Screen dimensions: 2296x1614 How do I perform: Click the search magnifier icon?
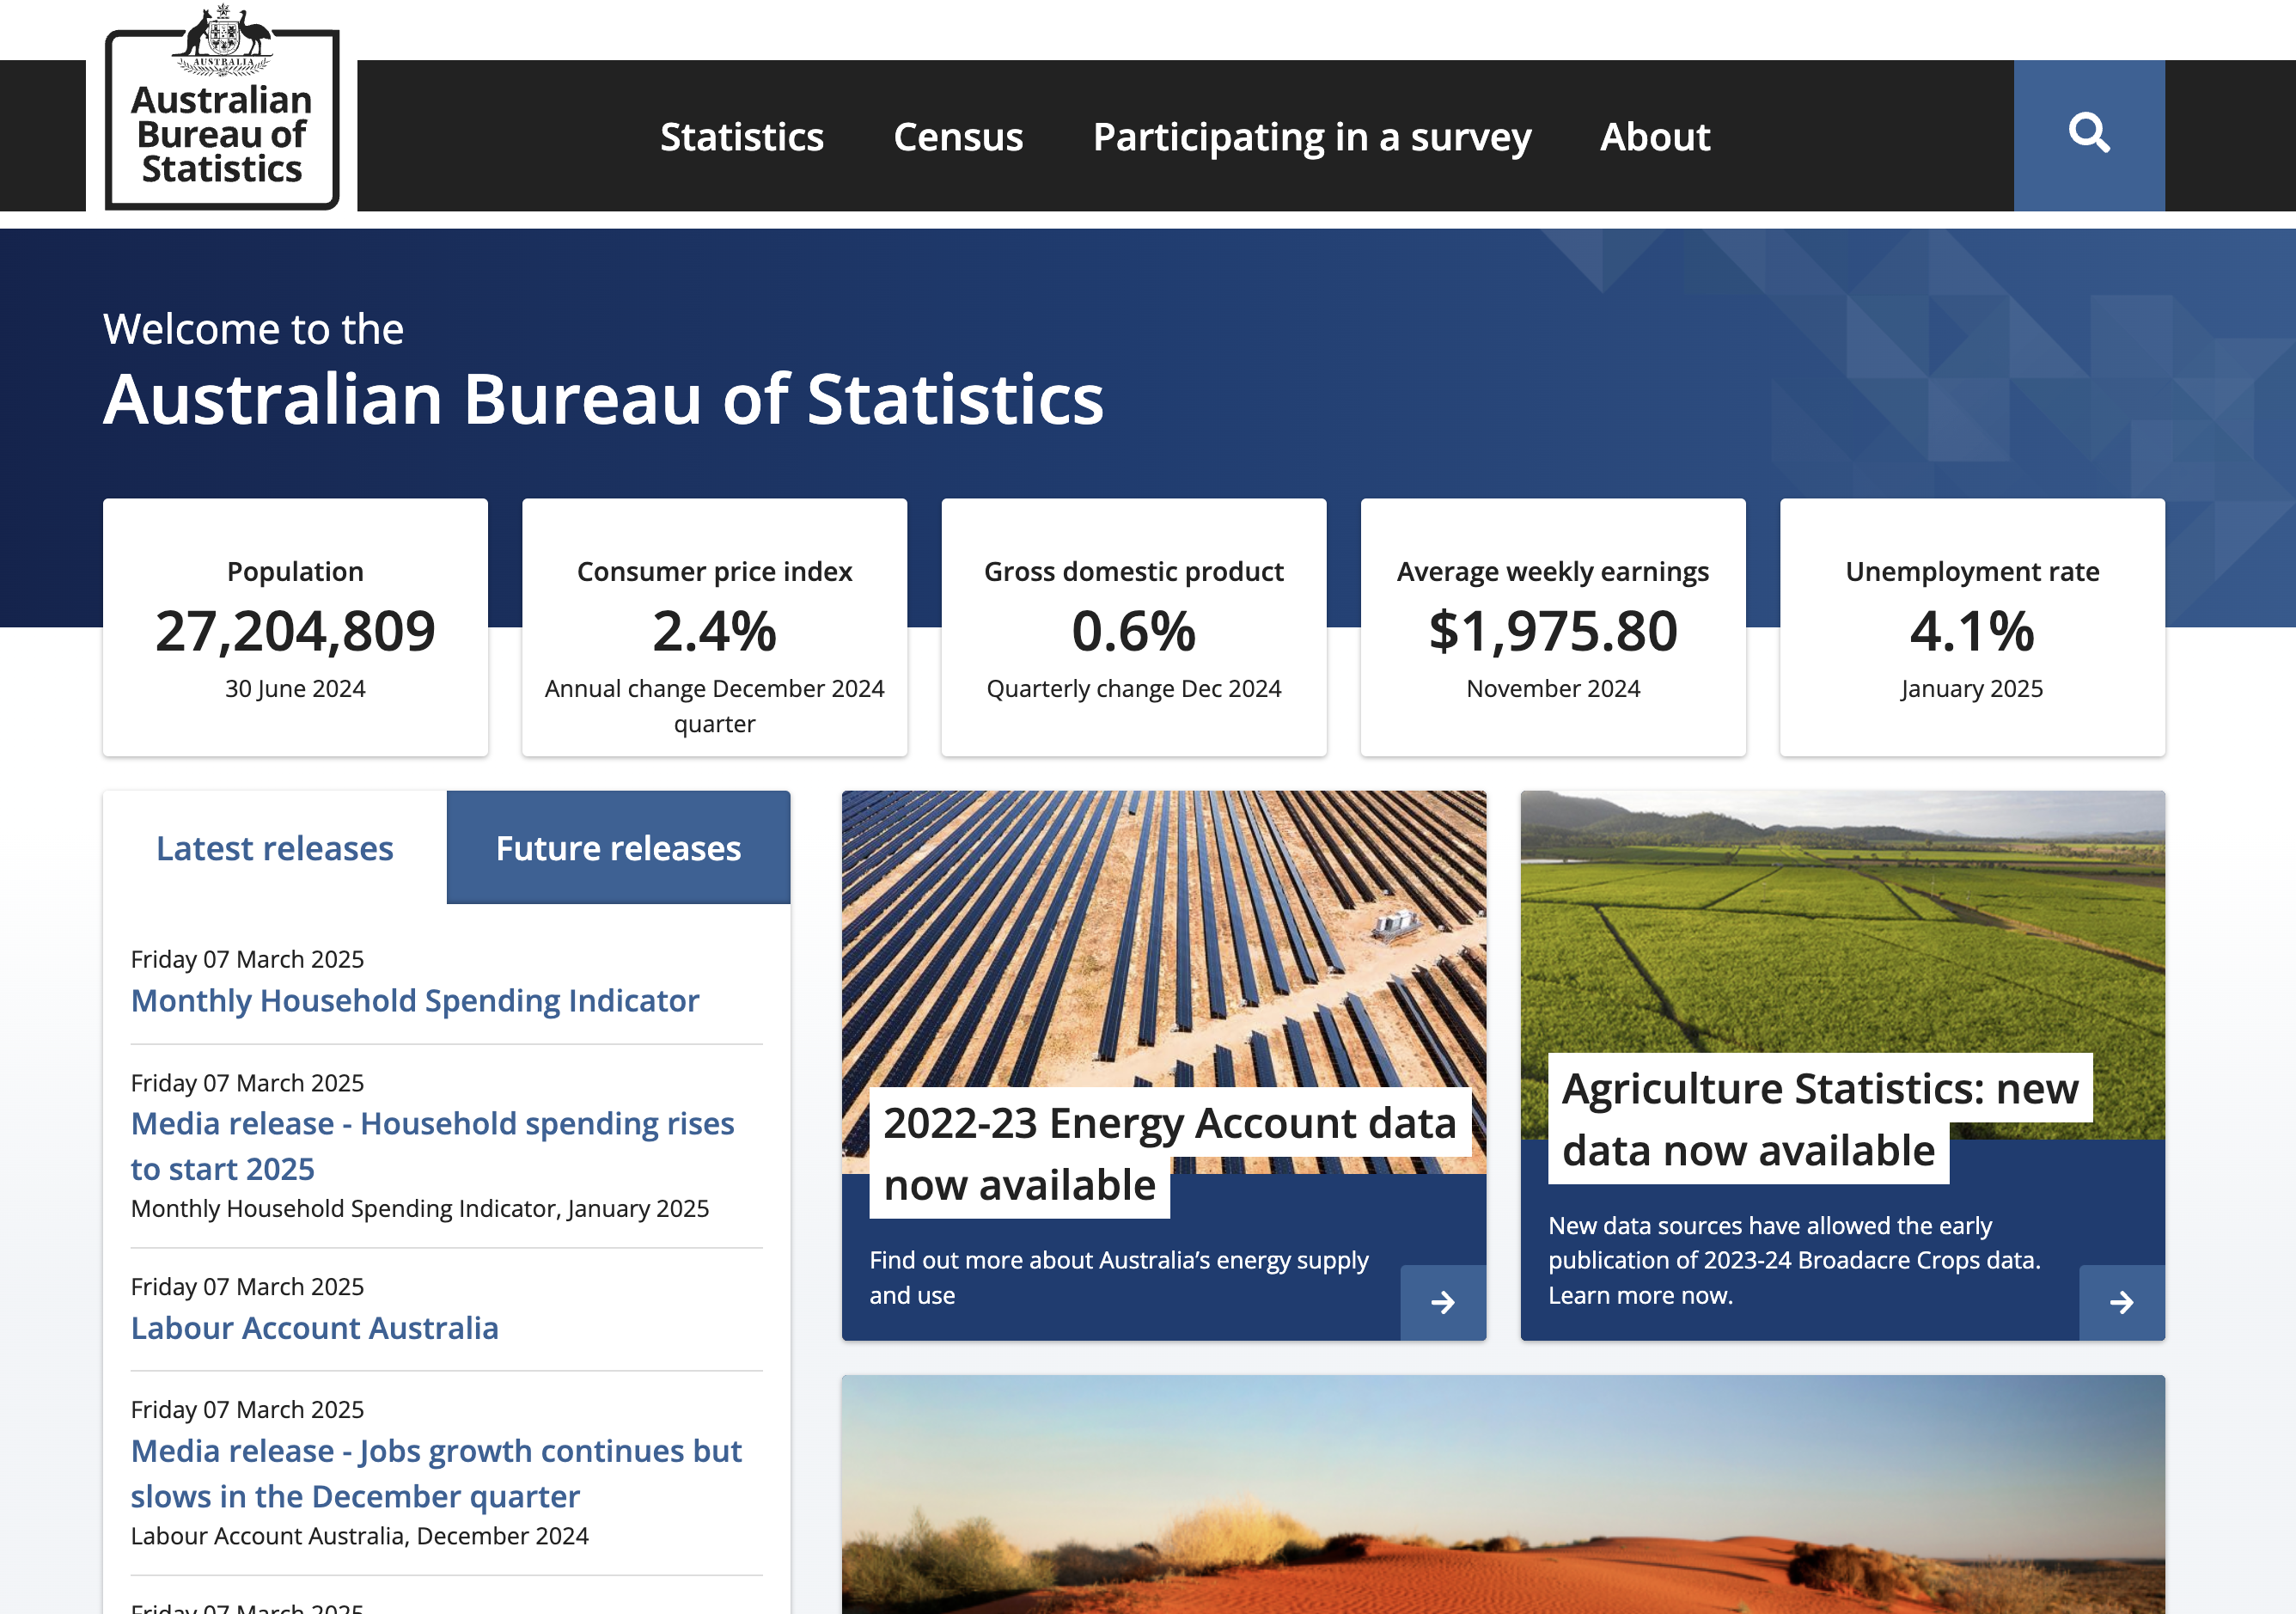tap(2088, 134)
